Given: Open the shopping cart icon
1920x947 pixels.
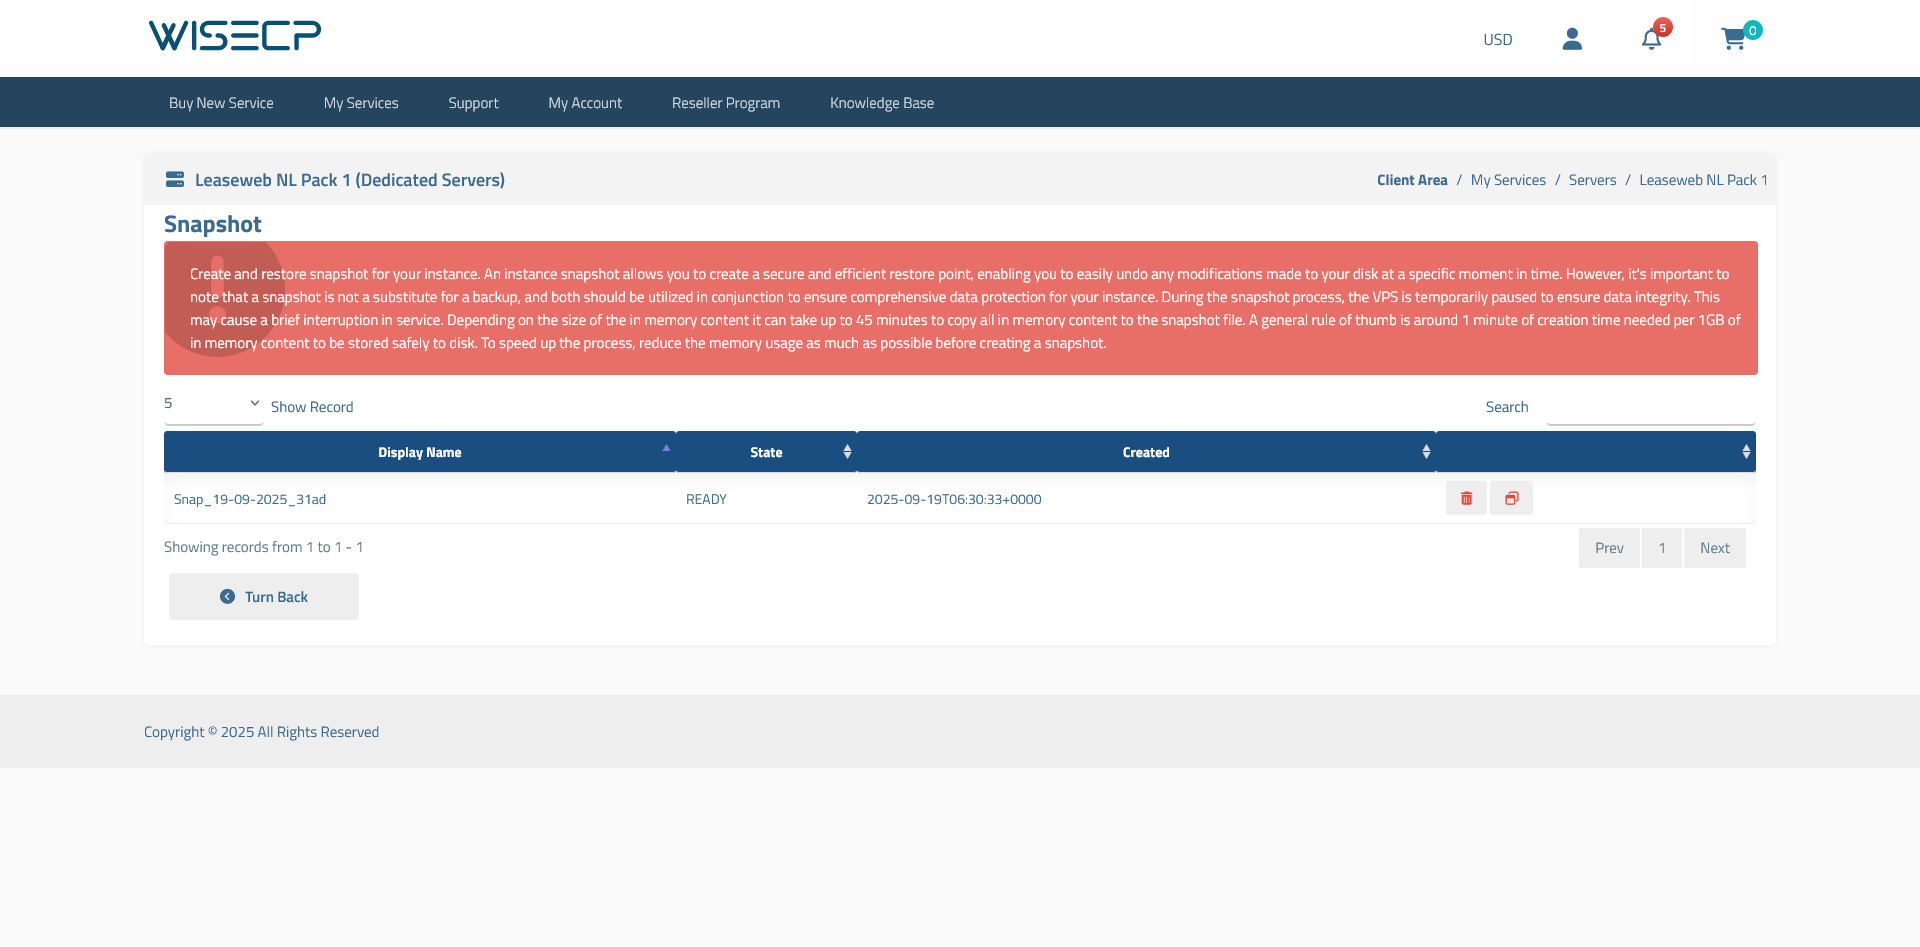Looking at the screenshot, I should (1733, 39).
